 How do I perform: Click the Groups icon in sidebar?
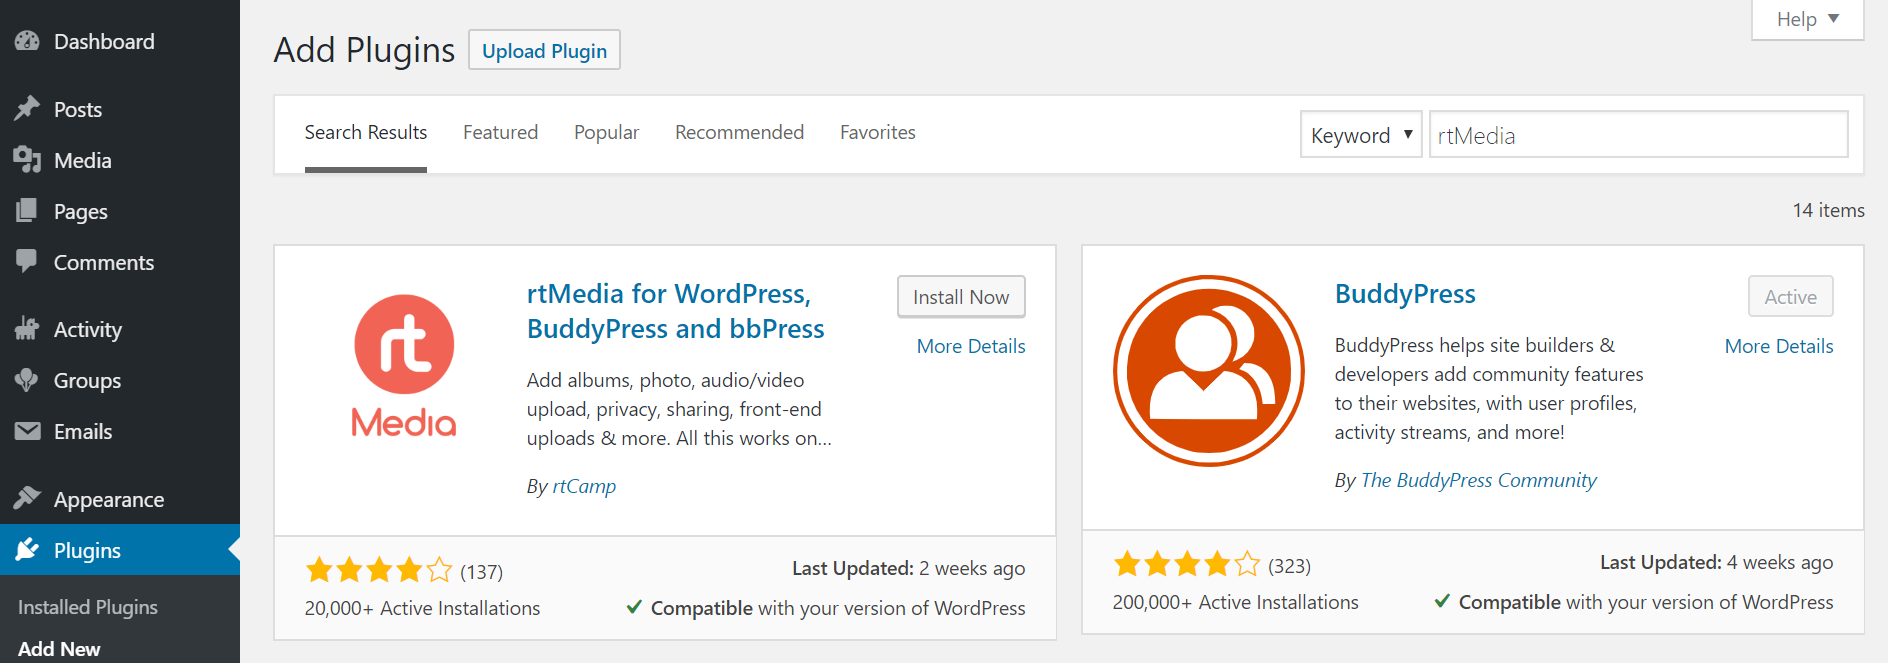tap(27, 380)
